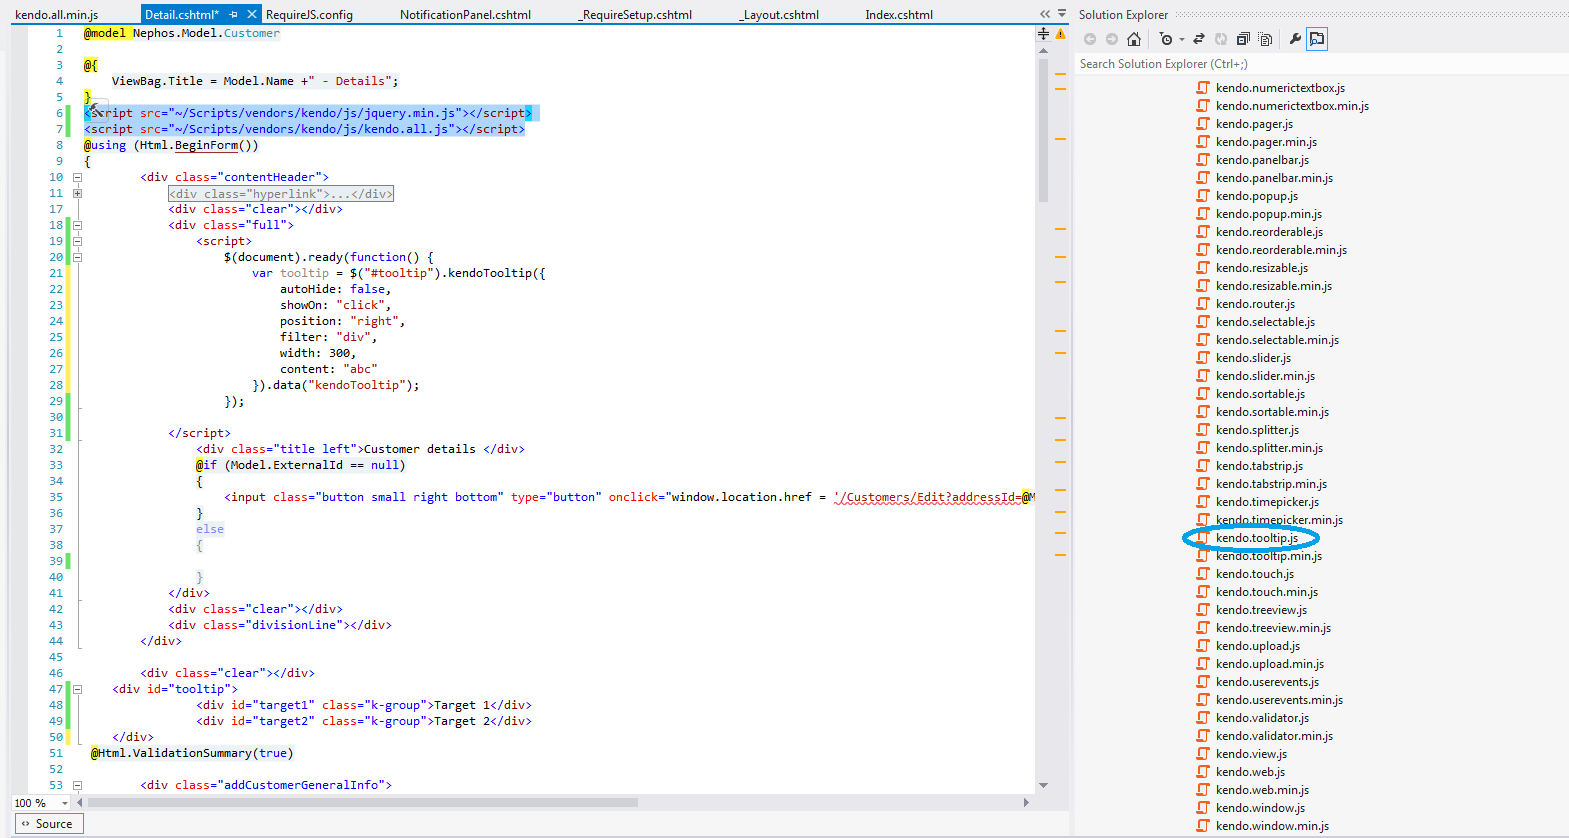The height and width of the screenshot is (838, 1569).
Task: Switch to the _Layout.cshtml tab
Action: coord(779,15)
